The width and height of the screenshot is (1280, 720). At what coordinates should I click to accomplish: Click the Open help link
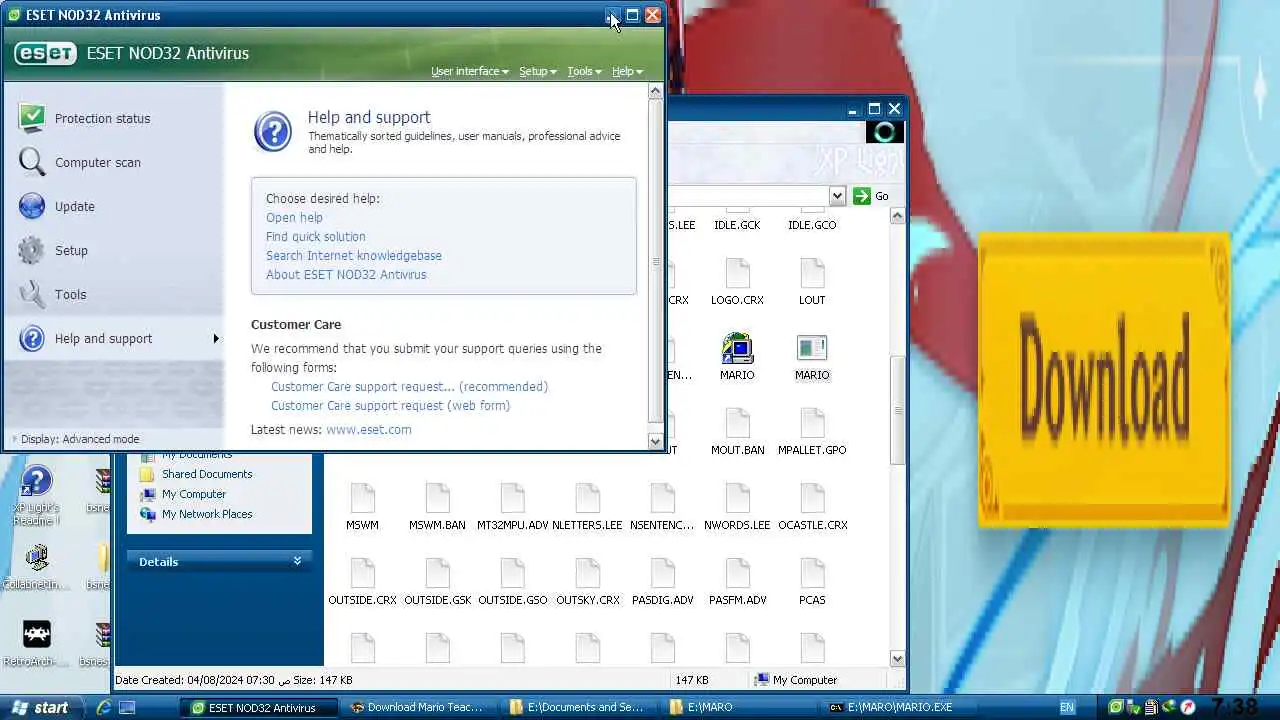[294, 217]
